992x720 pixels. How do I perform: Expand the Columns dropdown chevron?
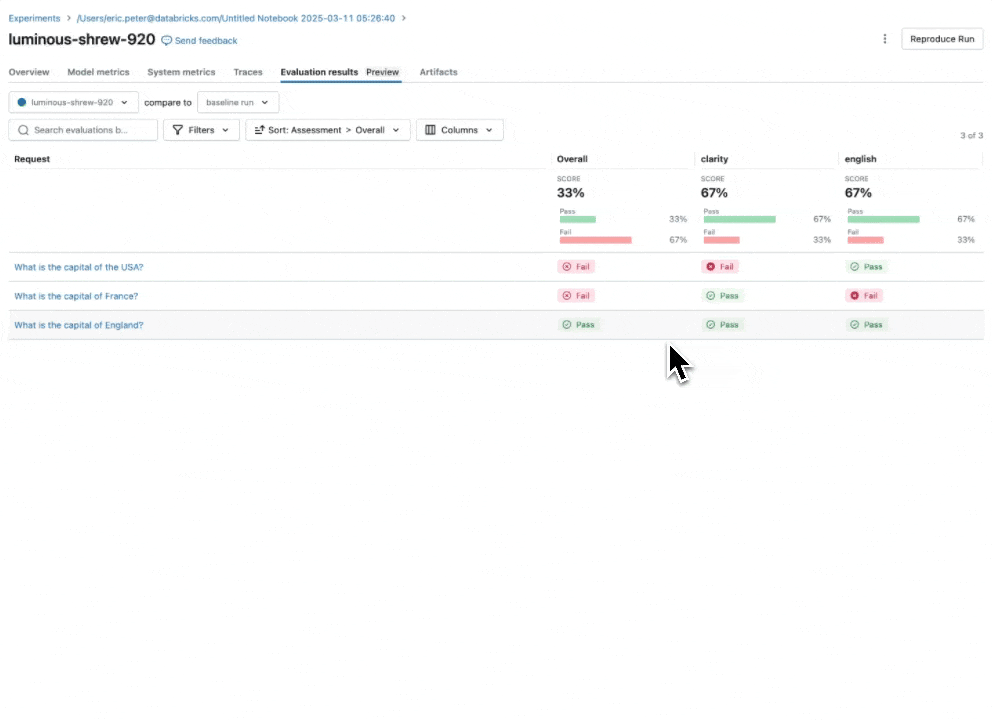(x=489, y=130)
